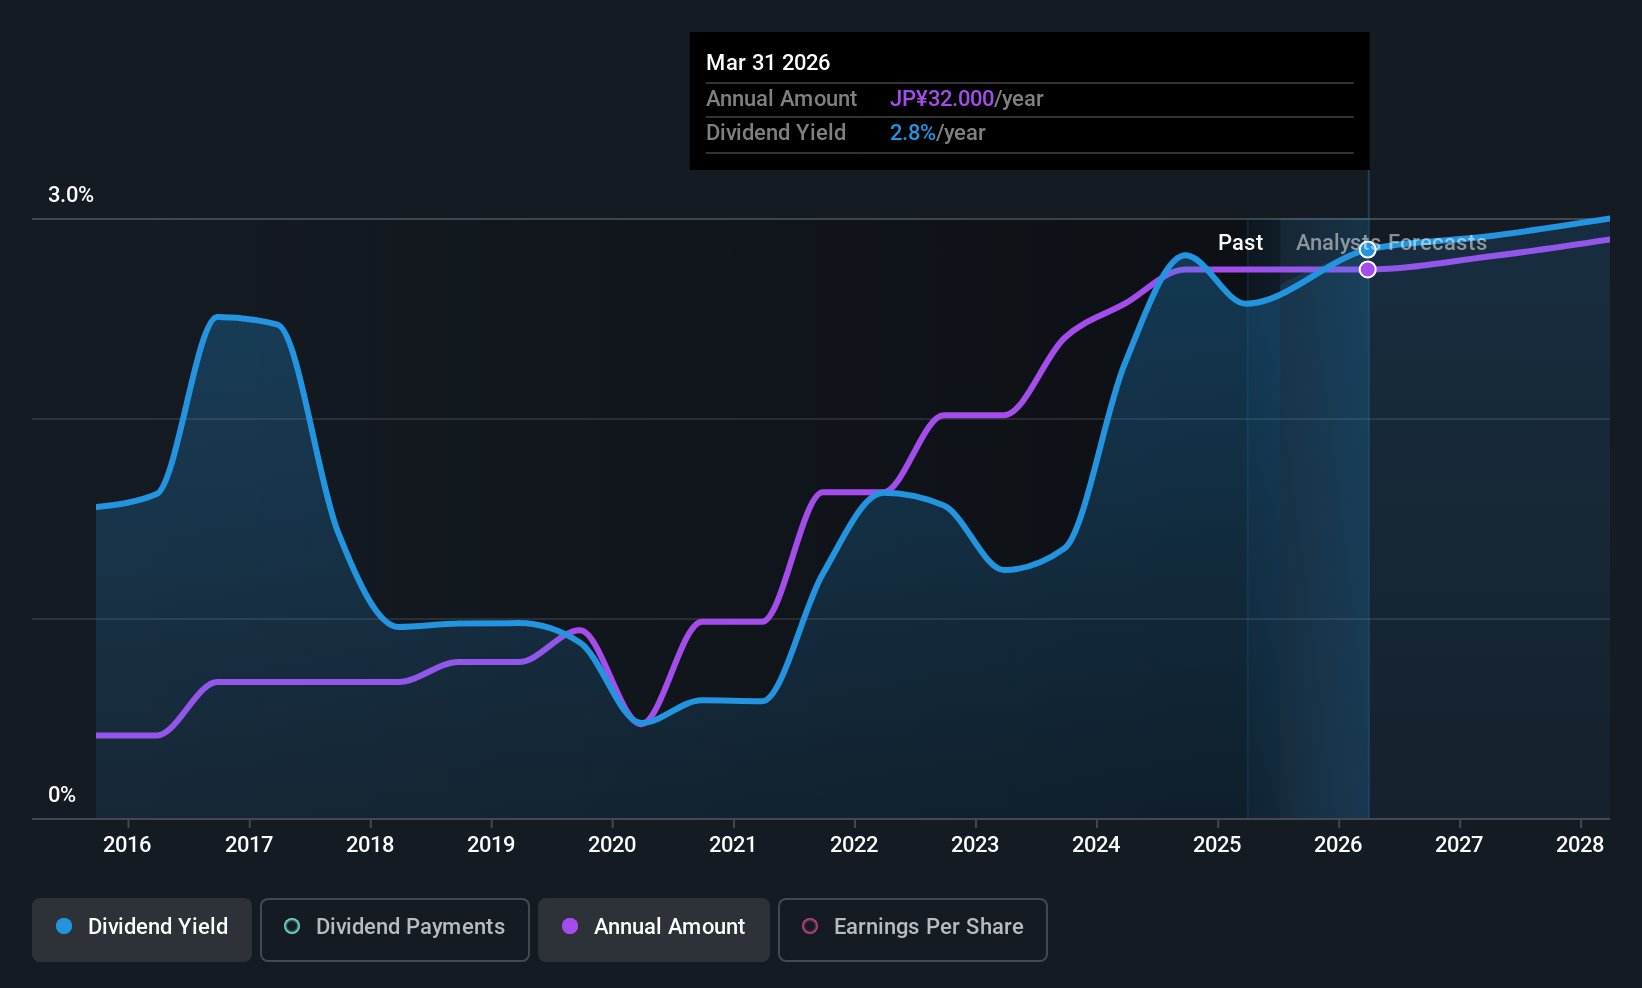Click the 2028 x-axis label

click(1580, 845)
